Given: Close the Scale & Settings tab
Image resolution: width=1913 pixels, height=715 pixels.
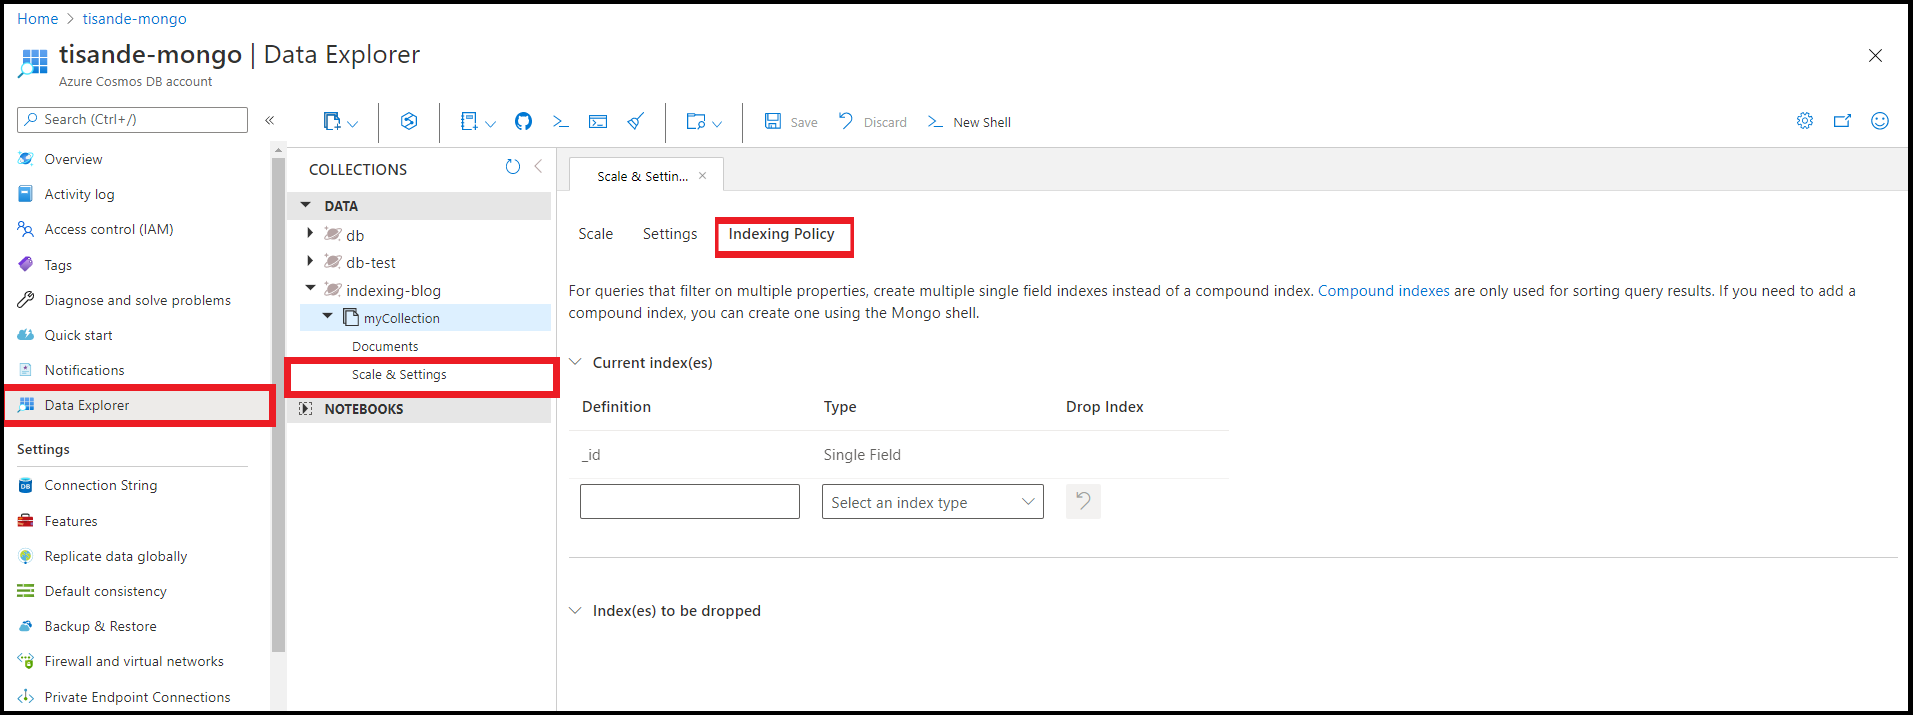Looking at the screenshot, I should [703, 176].
